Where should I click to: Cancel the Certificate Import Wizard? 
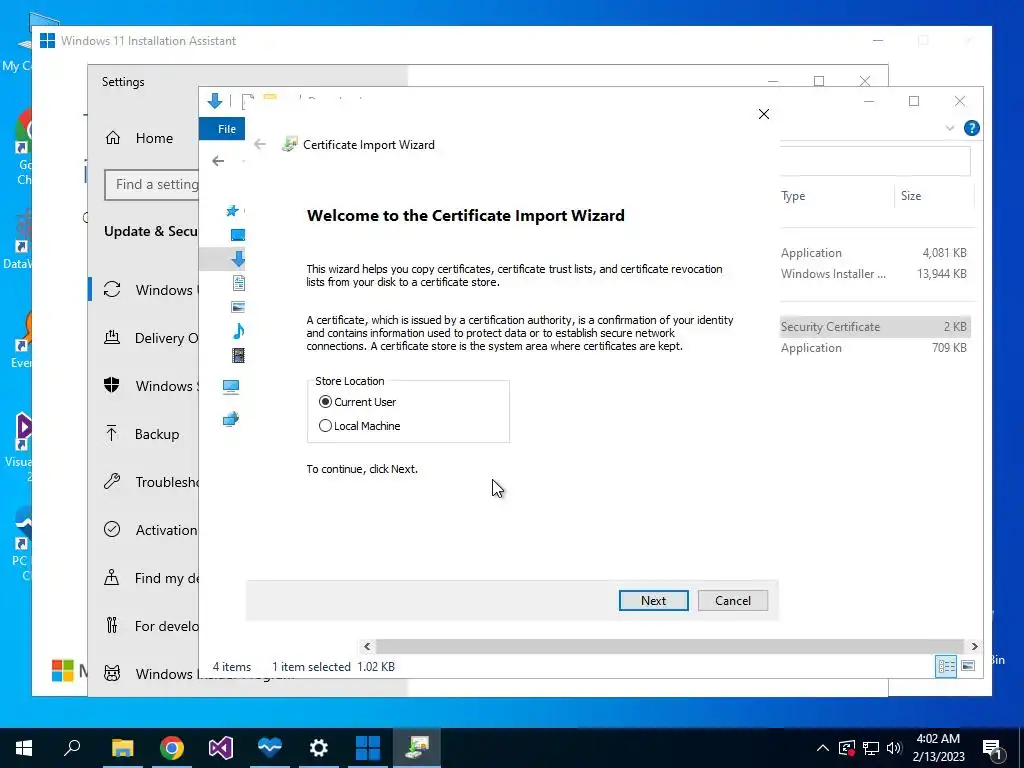tap(732, 600)
